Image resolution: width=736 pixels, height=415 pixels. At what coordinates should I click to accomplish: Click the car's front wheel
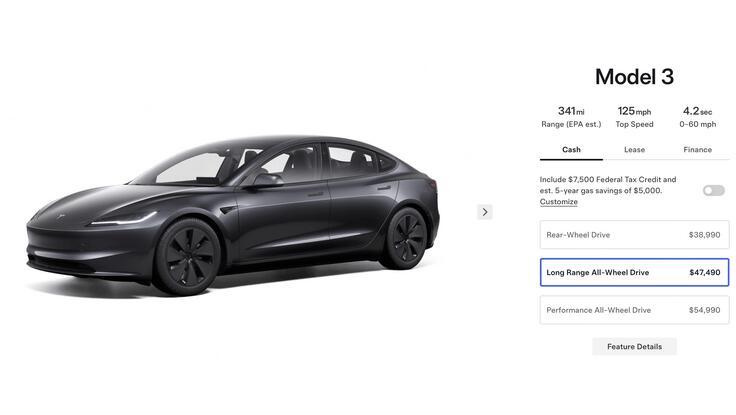[187, 256]
